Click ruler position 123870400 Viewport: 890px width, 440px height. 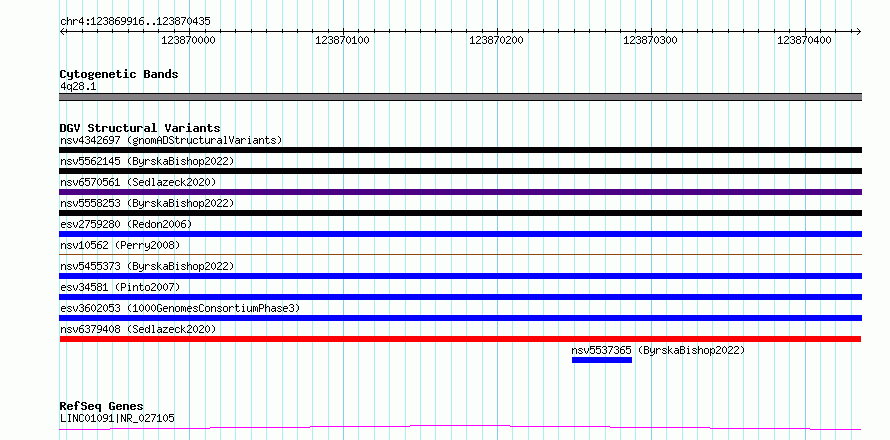click(804, 40)
